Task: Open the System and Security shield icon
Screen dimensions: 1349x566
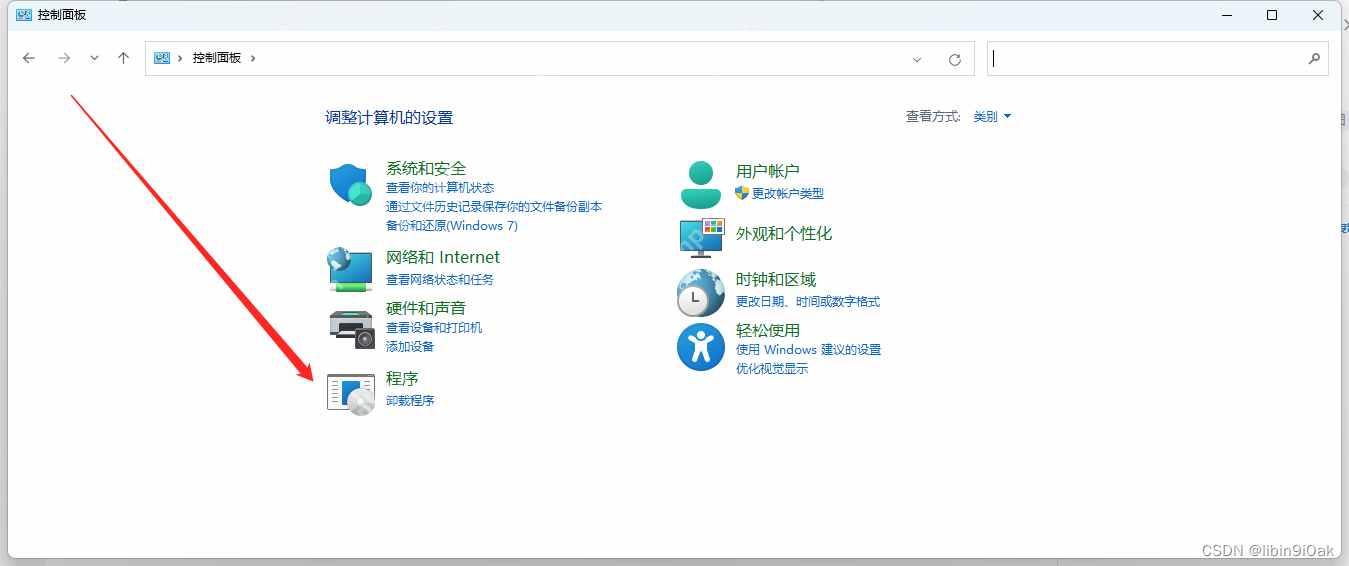Action: [x=351, y=185]
